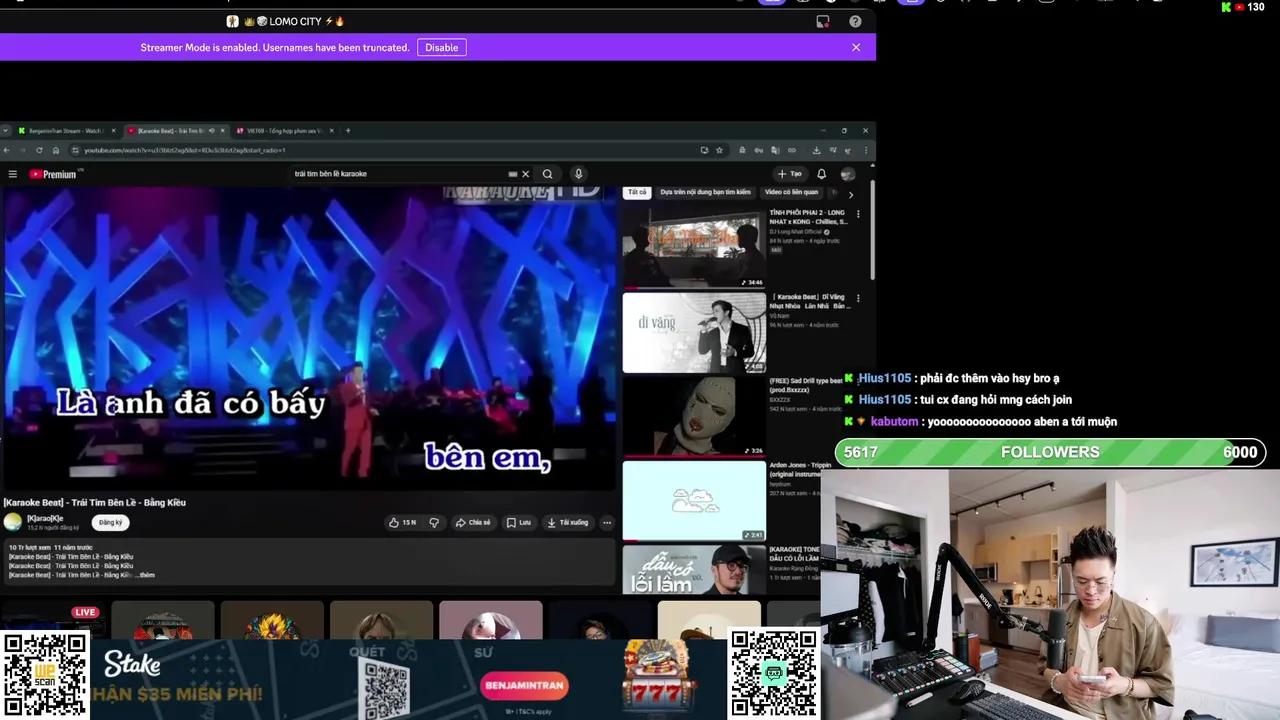Mute the Karaoke Beat tab via its speaker icon
The image size is (1280, 720).
(211, 130)
